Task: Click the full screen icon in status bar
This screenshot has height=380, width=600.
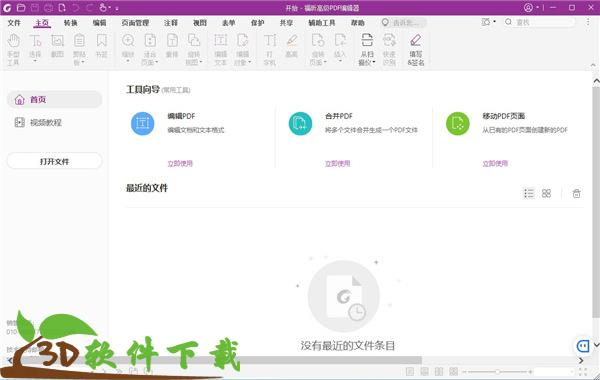Action: (x=583, y=372)
